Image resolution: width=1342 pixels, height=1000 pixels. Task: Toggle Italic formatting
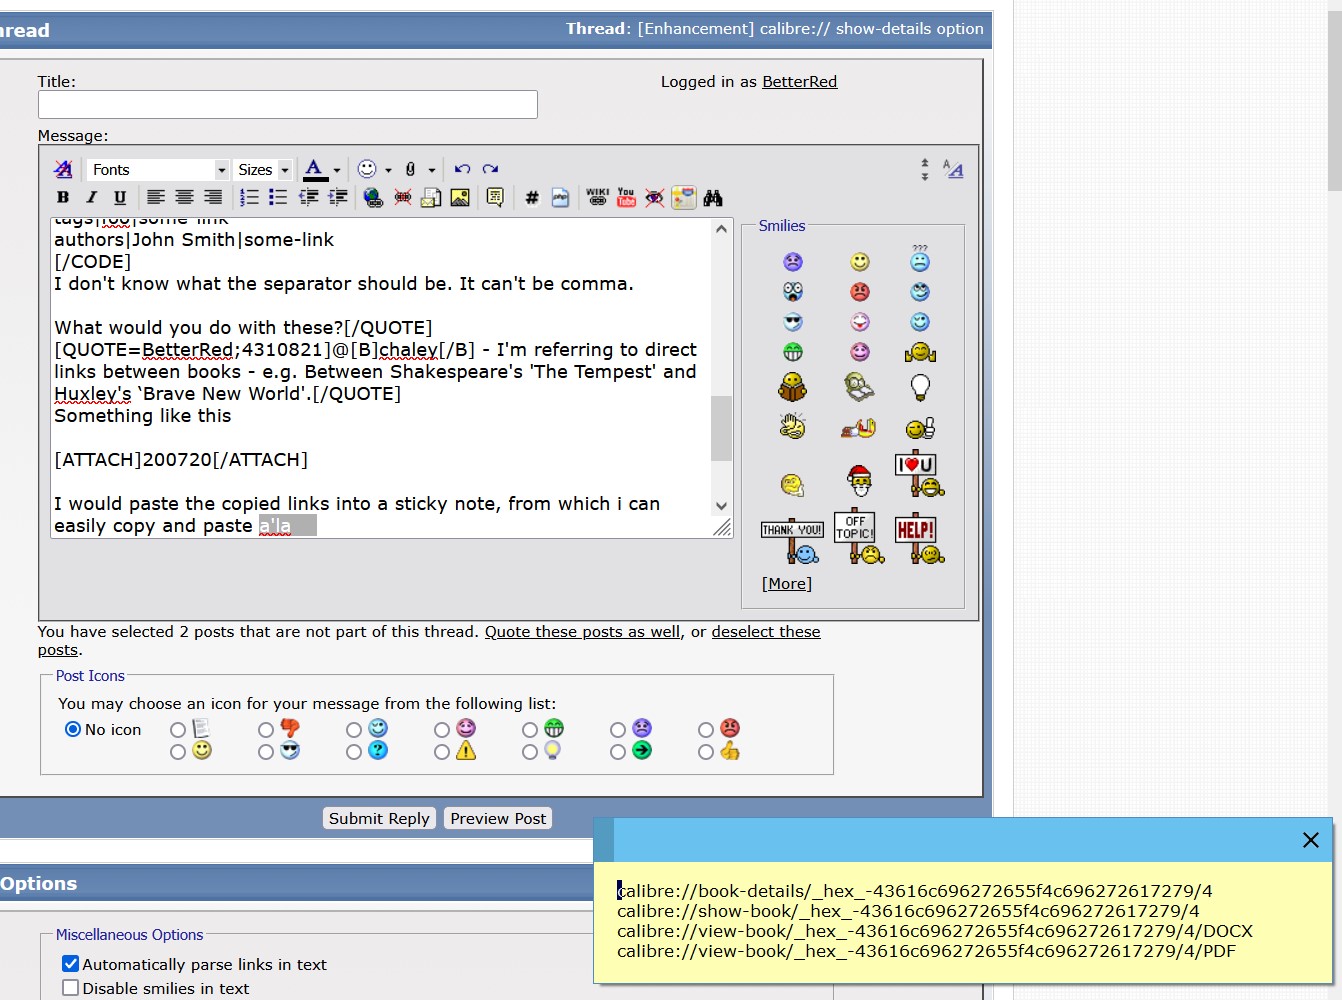[x=91, y=198]
